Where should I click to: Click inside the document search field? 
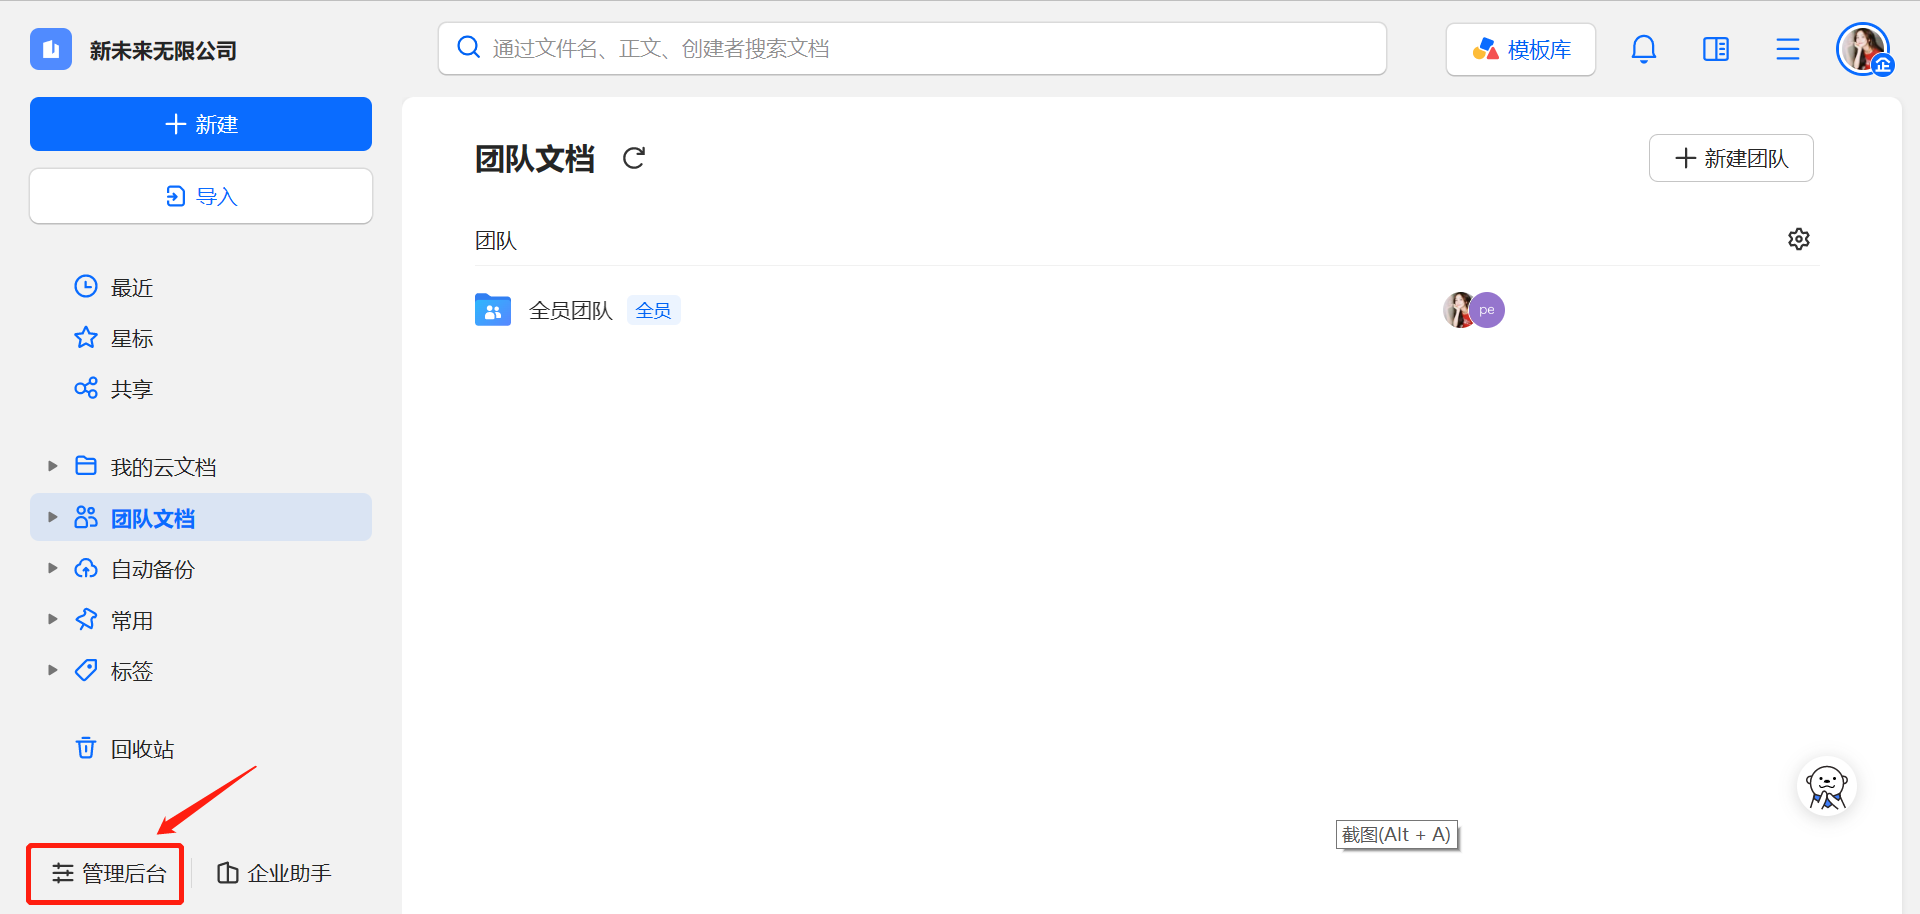tap(900, 48)
